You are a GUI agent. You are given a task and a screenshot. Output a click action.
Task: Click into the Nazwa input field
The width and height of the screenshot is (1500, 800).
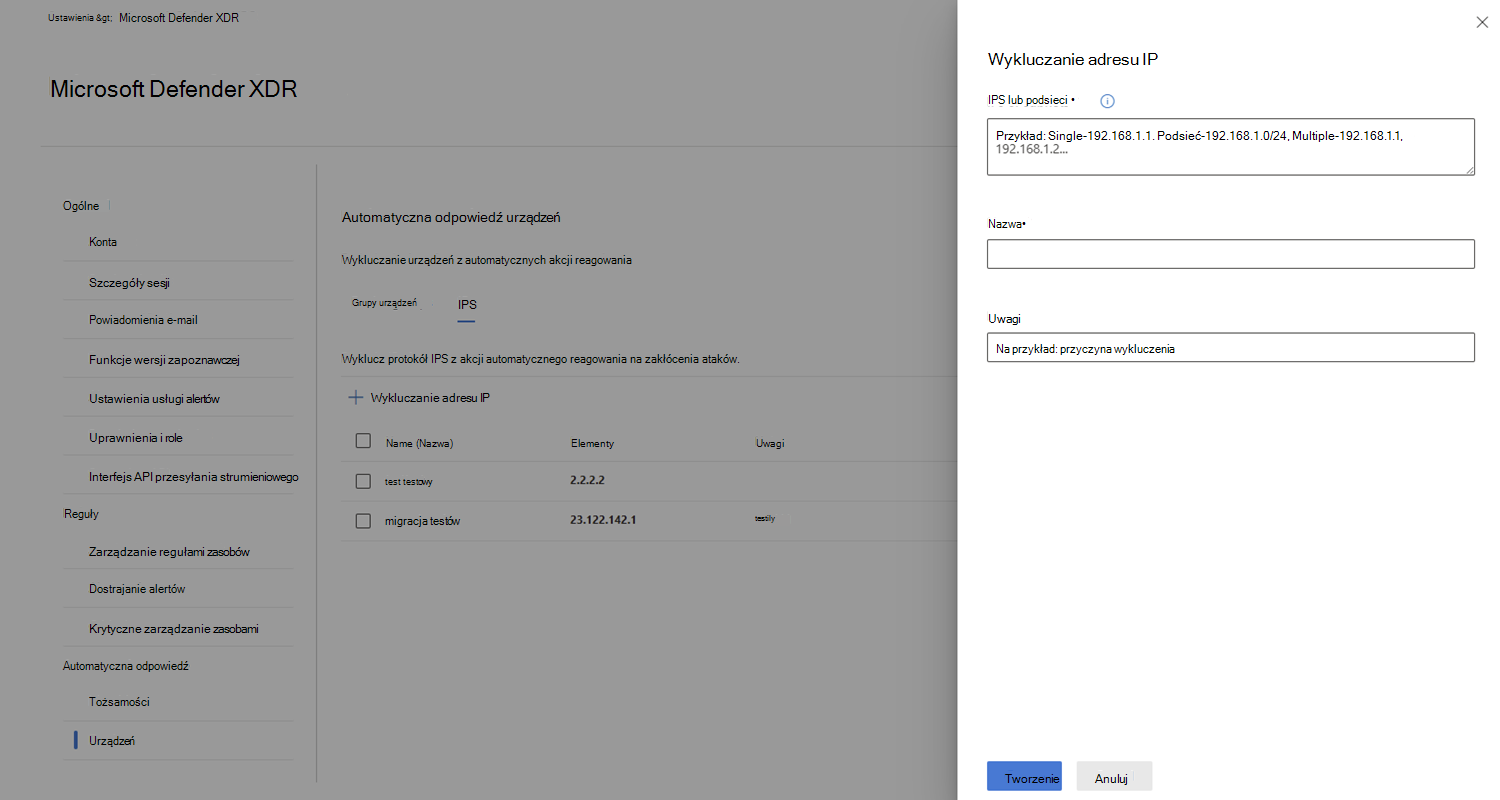click(1231, 254)
